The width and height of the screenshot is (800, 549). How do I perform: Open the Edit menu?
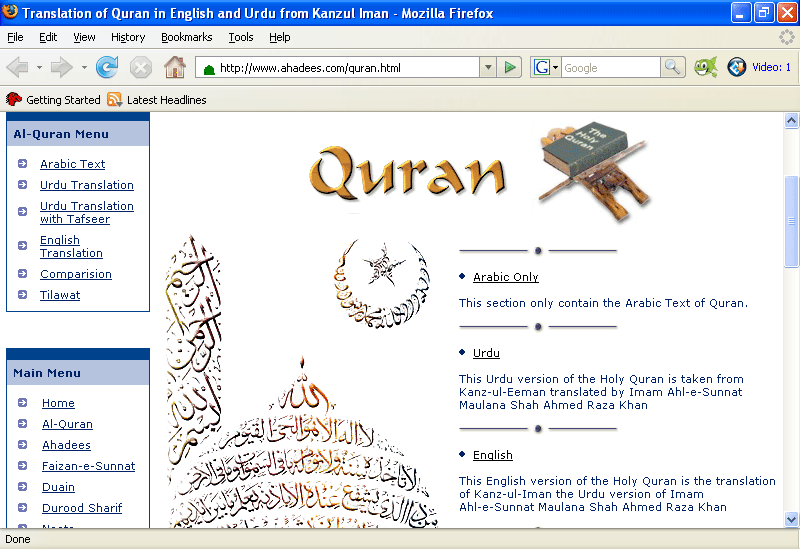point(48,37)
